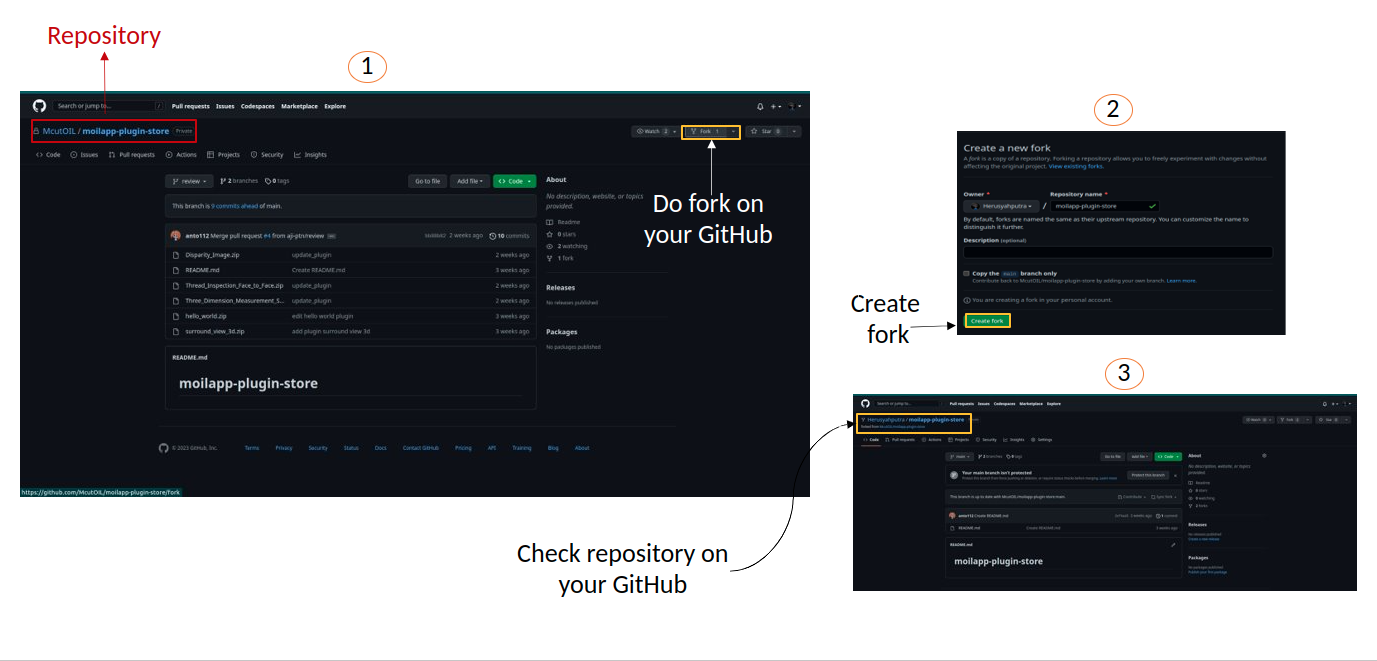Click file icon beside Thread_Inspection_Face_to_Face.zip
This screenshot has width=1377, height=661.
176,285
